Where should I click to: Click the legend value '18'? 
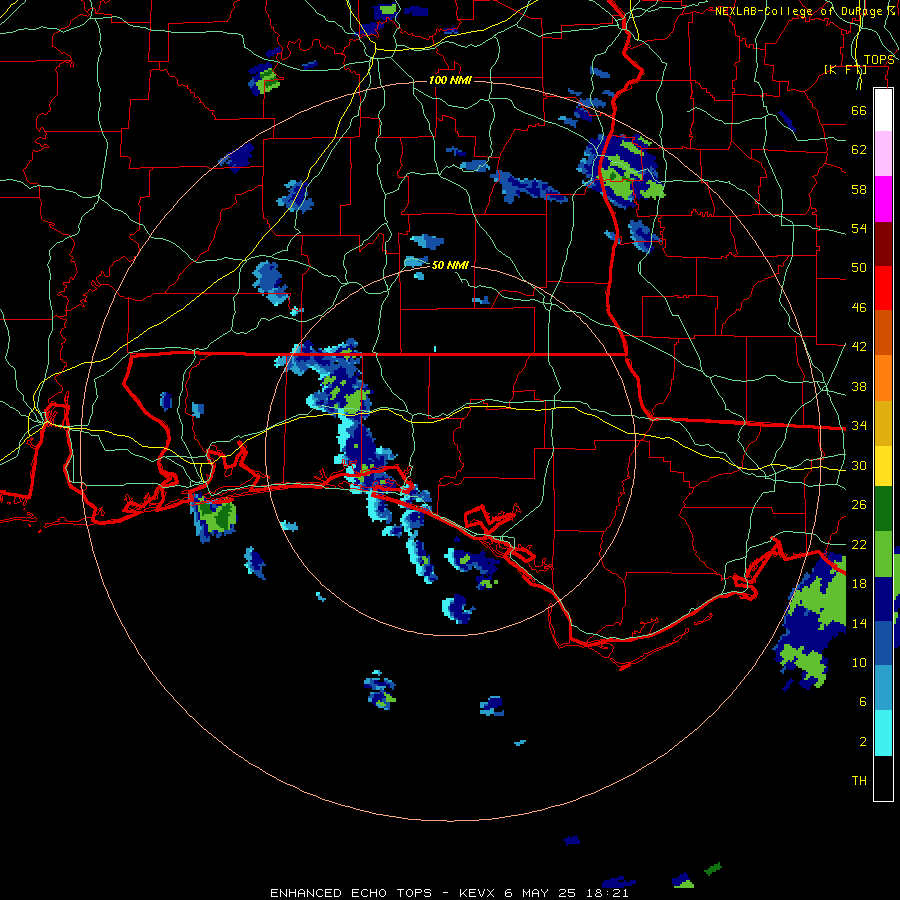coord(859,584)
